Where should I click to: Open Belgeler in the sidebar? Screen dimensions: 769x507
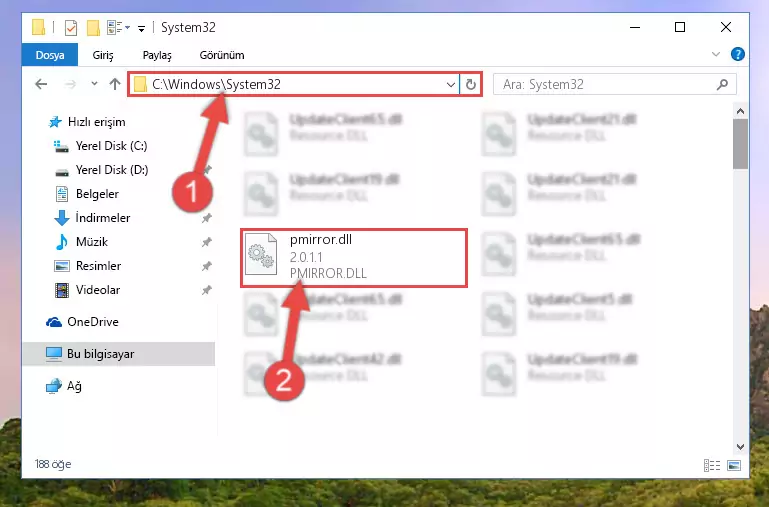[x=86, y=194]
